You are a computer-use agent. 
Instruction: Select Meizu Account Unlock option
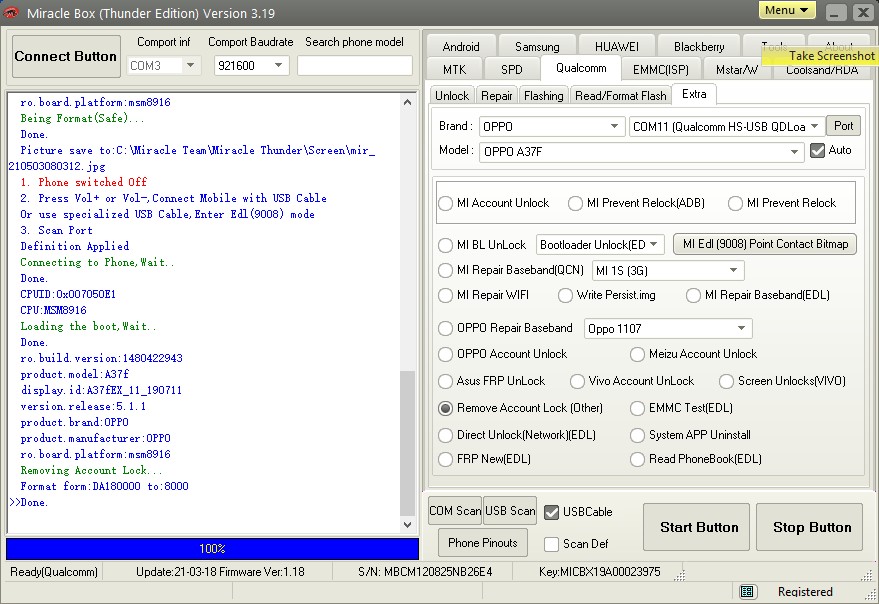pos(637,354)
